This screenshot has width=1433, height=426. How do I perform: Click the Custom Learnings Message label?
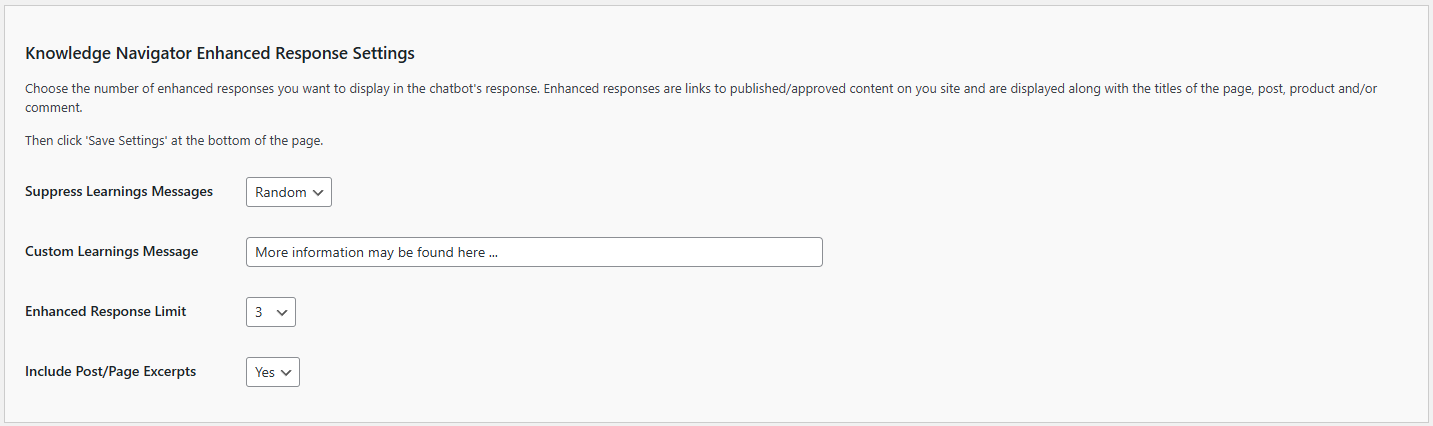(112, 251)
